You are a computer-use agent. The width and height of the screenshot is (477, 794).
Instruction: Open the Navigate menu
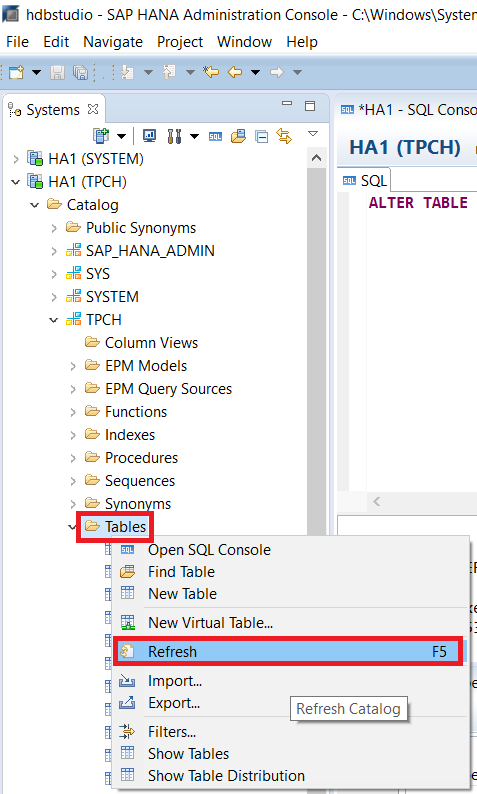113,42
